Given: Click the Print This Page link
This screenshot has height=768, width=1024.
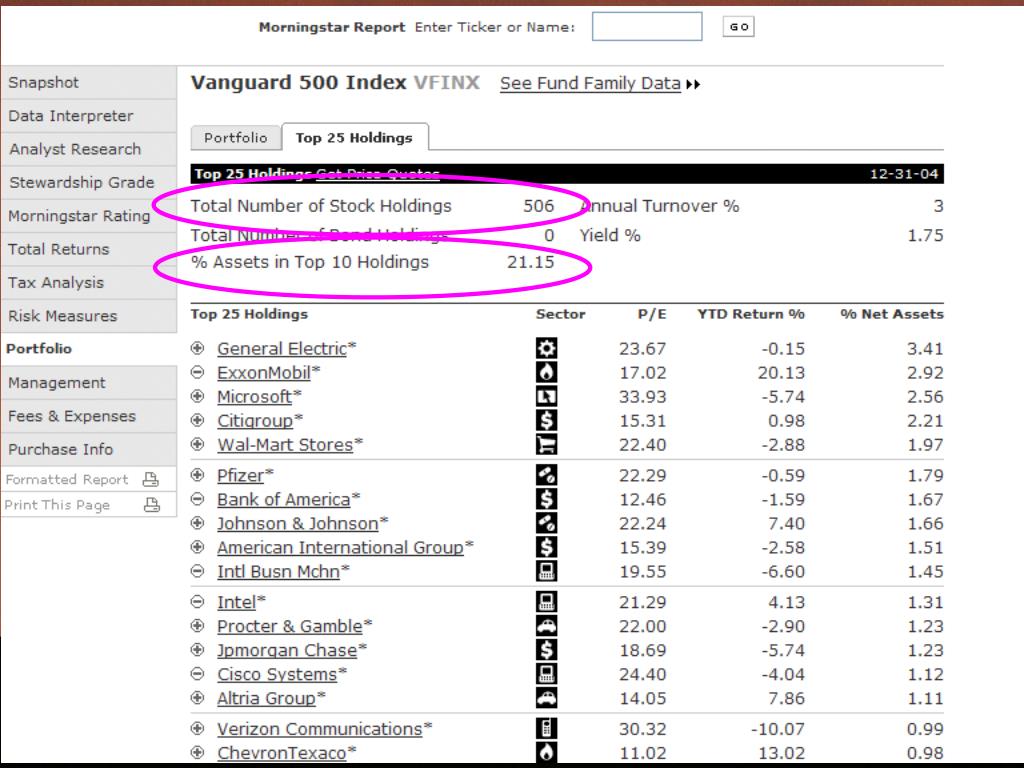Looking at the screenshot, I should [57, 505].
